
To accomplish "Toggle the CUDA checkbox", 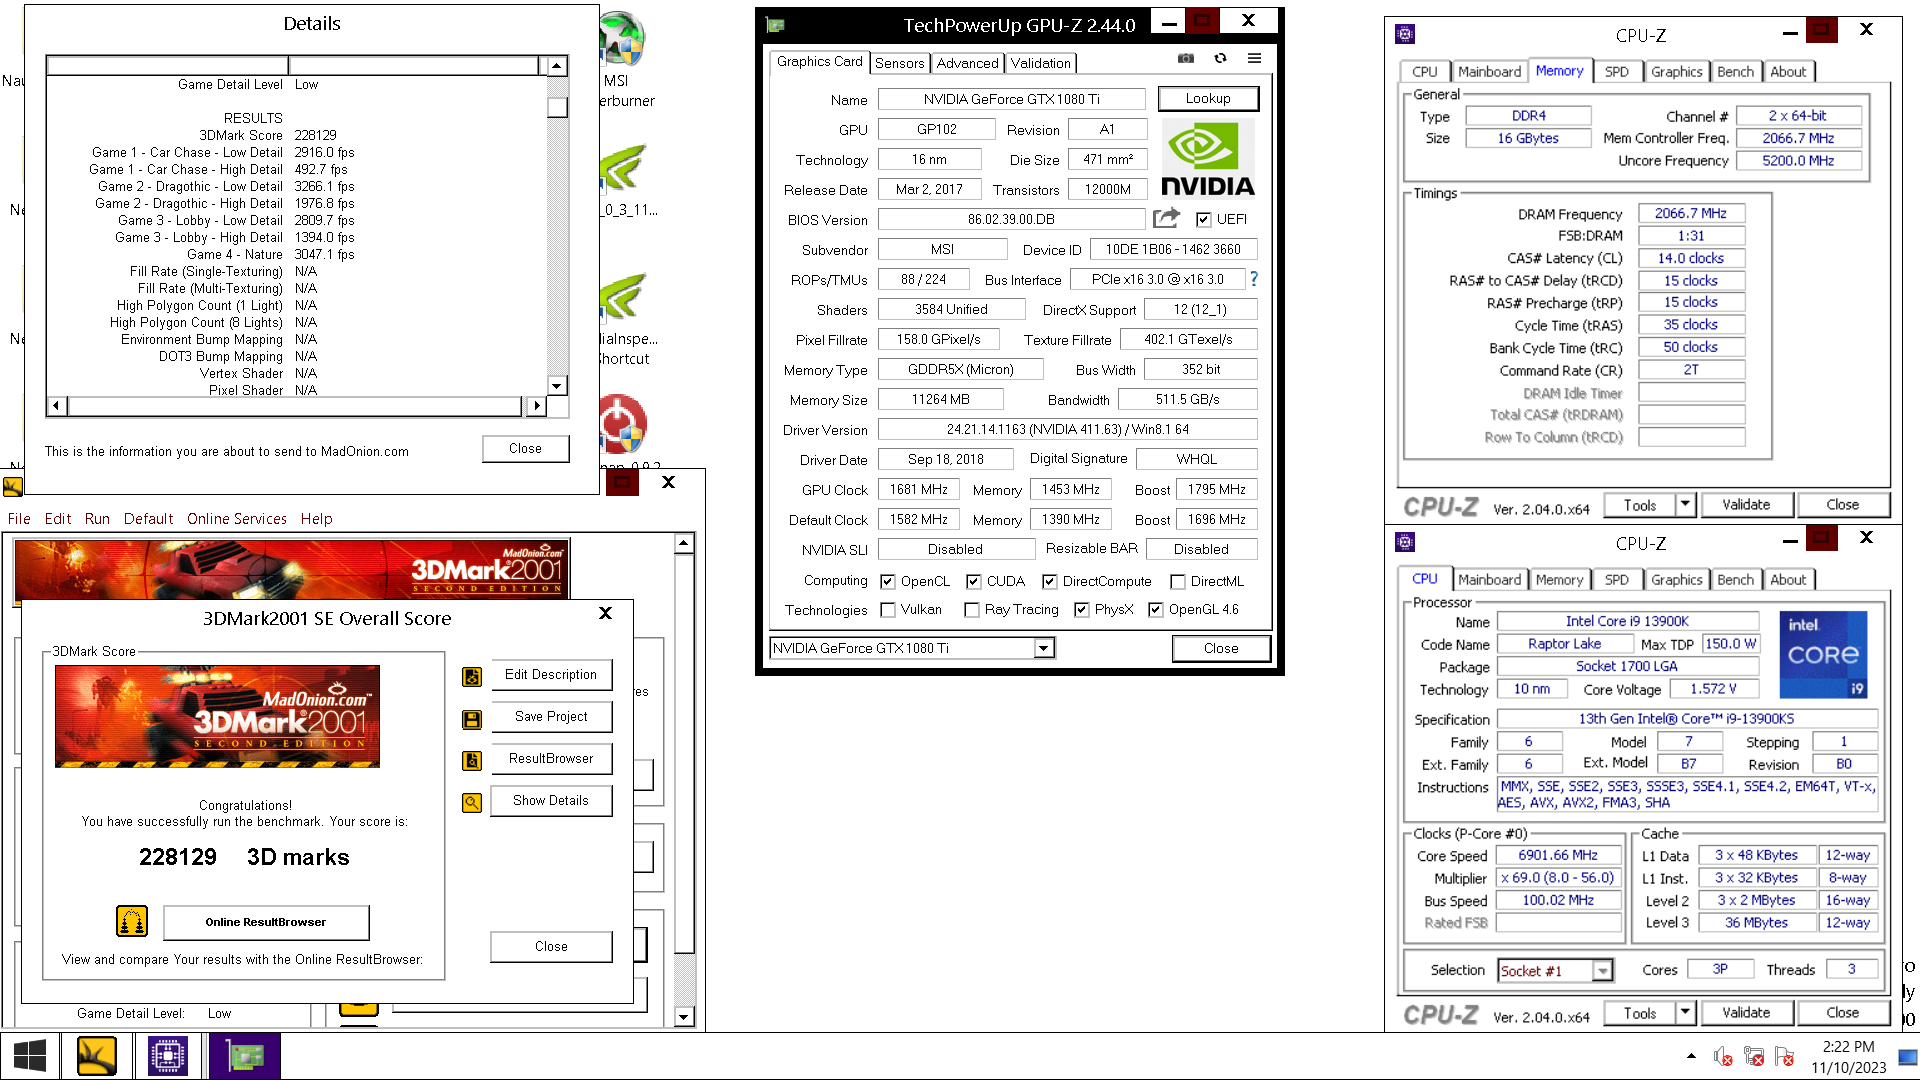I will [x=974, y=582].
